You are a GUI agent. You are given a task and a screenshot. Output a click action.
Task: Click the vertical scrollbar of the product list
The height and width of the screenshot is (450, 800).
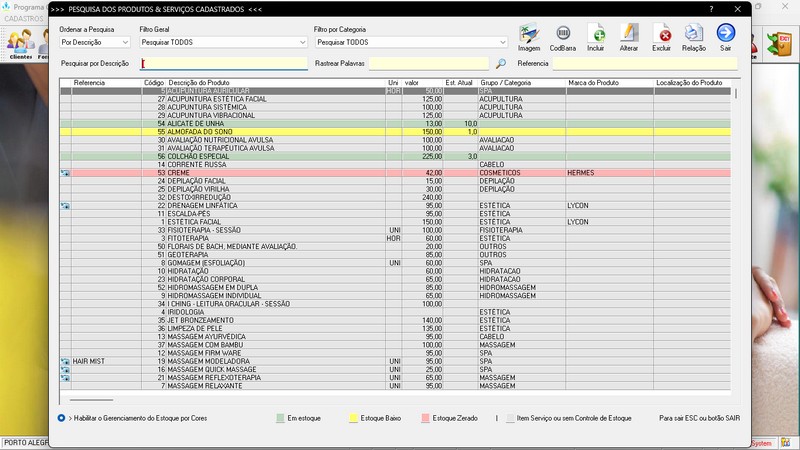pos(736,93)
